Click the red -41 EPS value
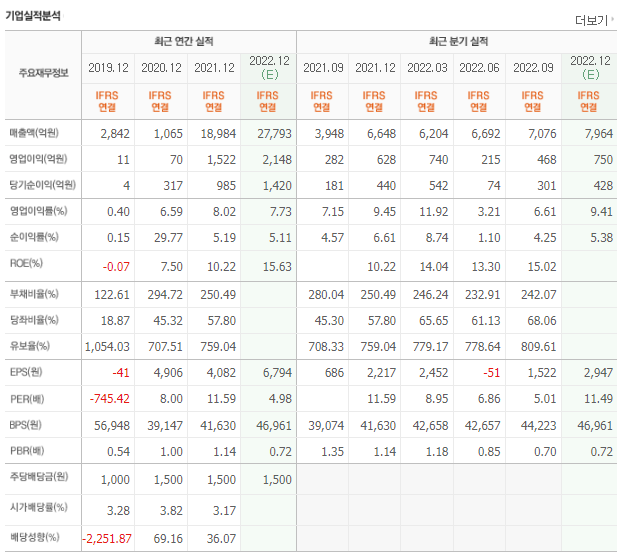 [121, 373]
